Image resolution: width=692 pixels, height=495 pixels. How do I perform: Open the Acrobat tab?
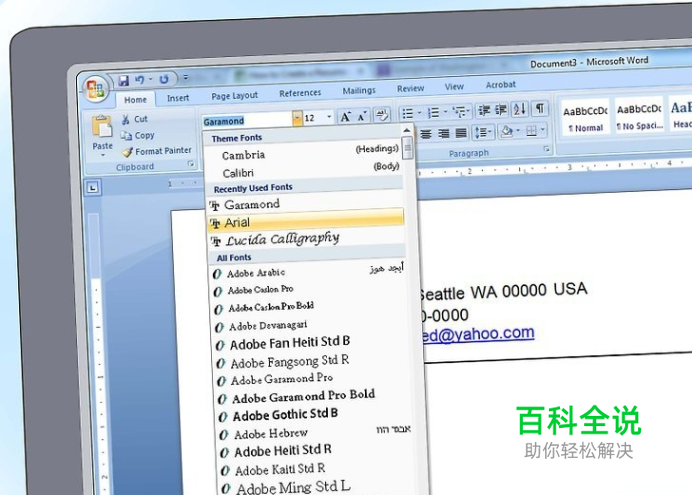[500, 84]
